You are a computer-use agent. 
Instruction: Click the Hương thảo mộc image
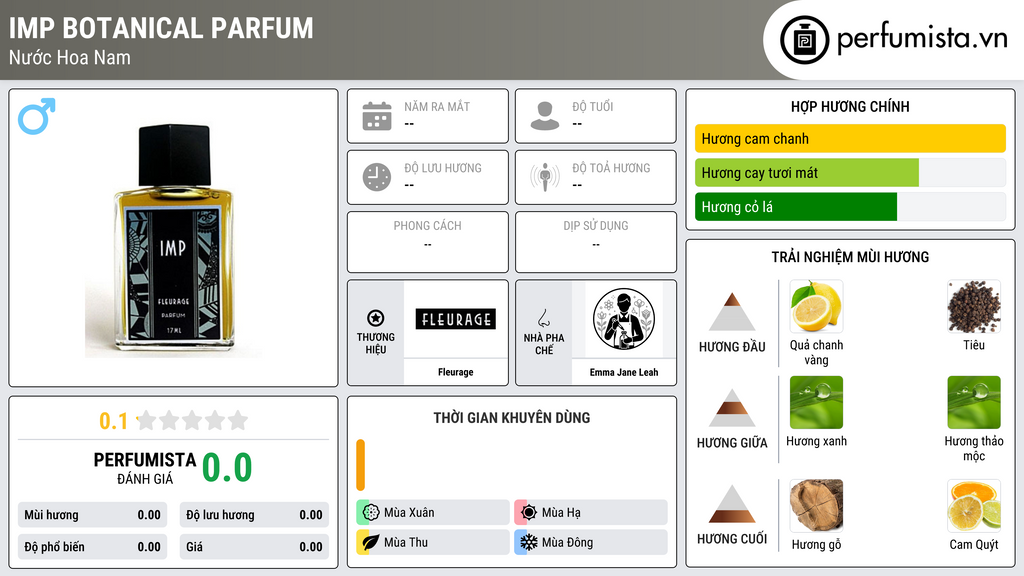(x=974, y=402)
